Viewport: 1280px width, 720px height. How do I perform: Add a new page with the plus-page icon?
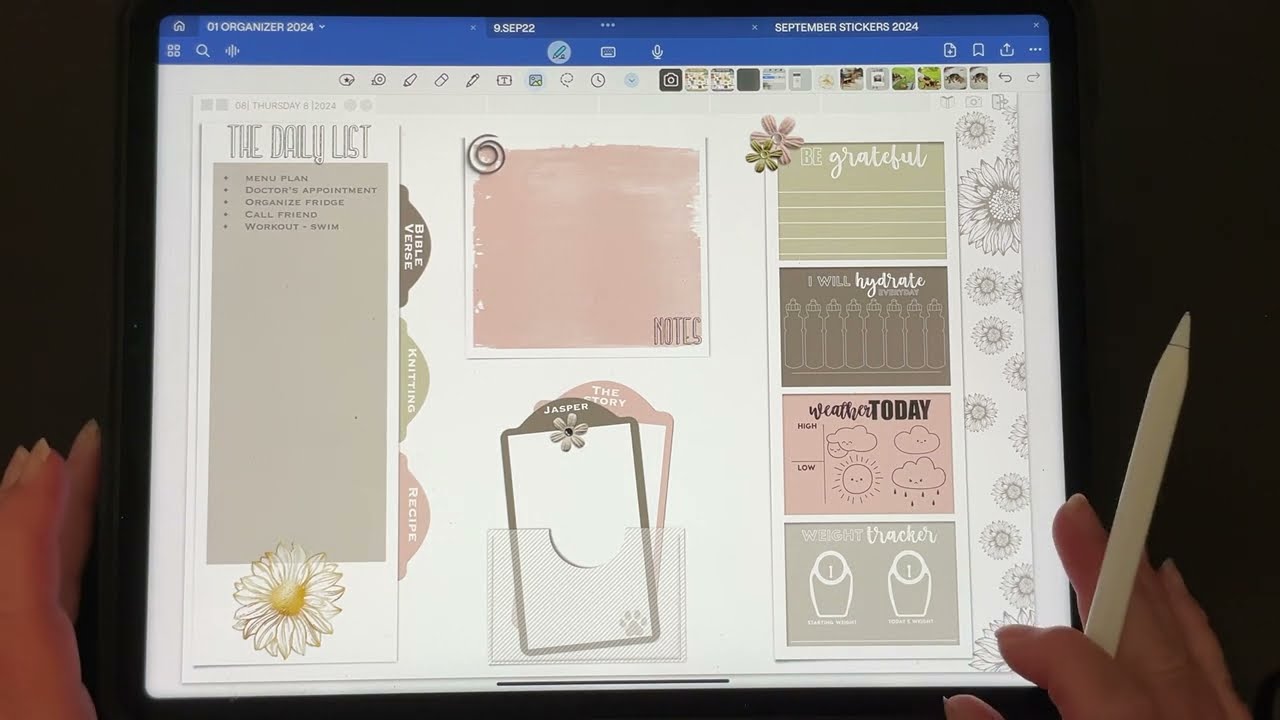tap(950, 50)
